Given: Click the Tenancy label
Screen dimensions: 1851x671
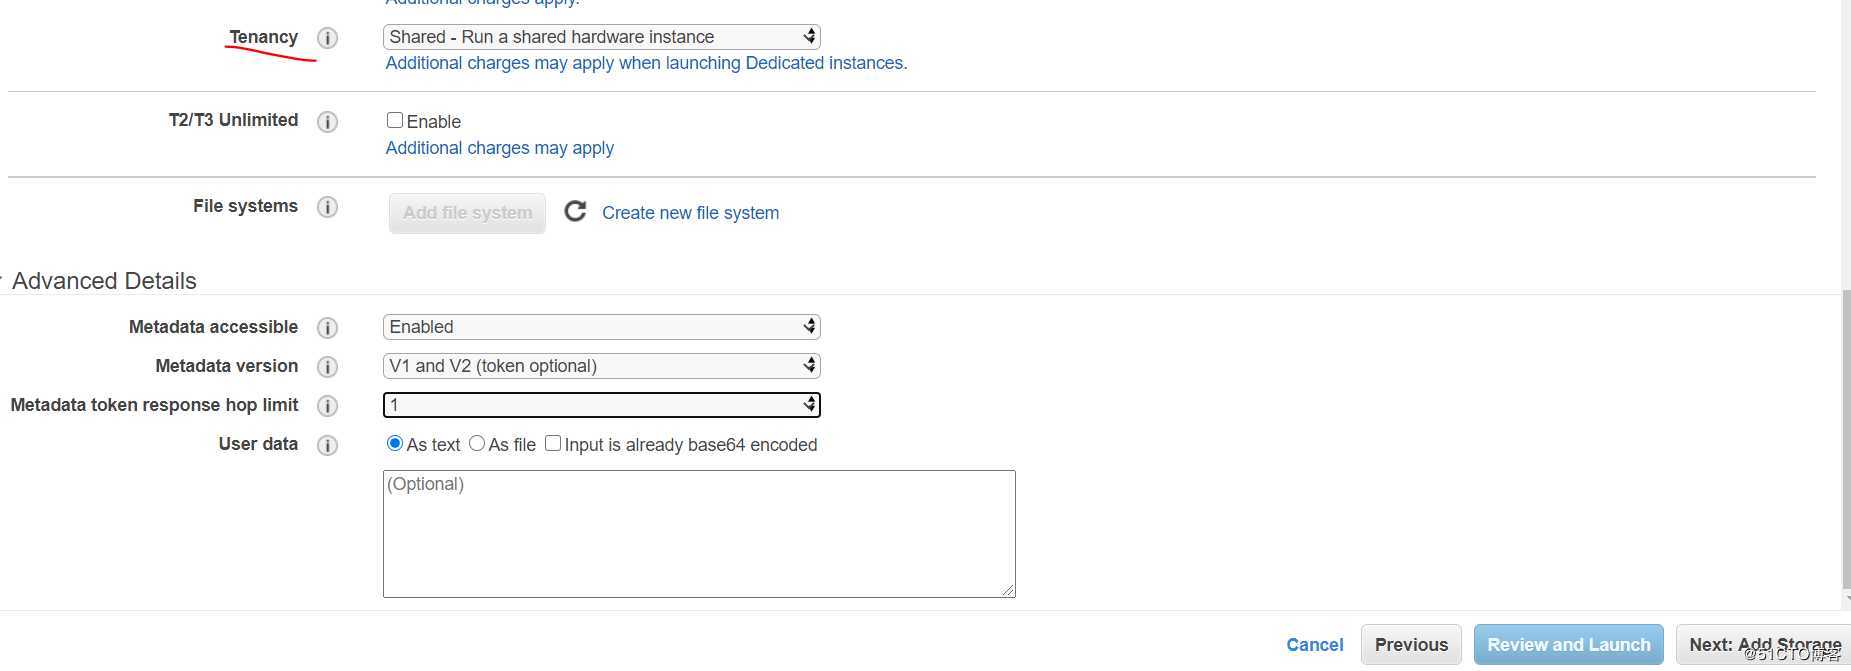Looking at the screenshot, I should (x=264, y=37).
